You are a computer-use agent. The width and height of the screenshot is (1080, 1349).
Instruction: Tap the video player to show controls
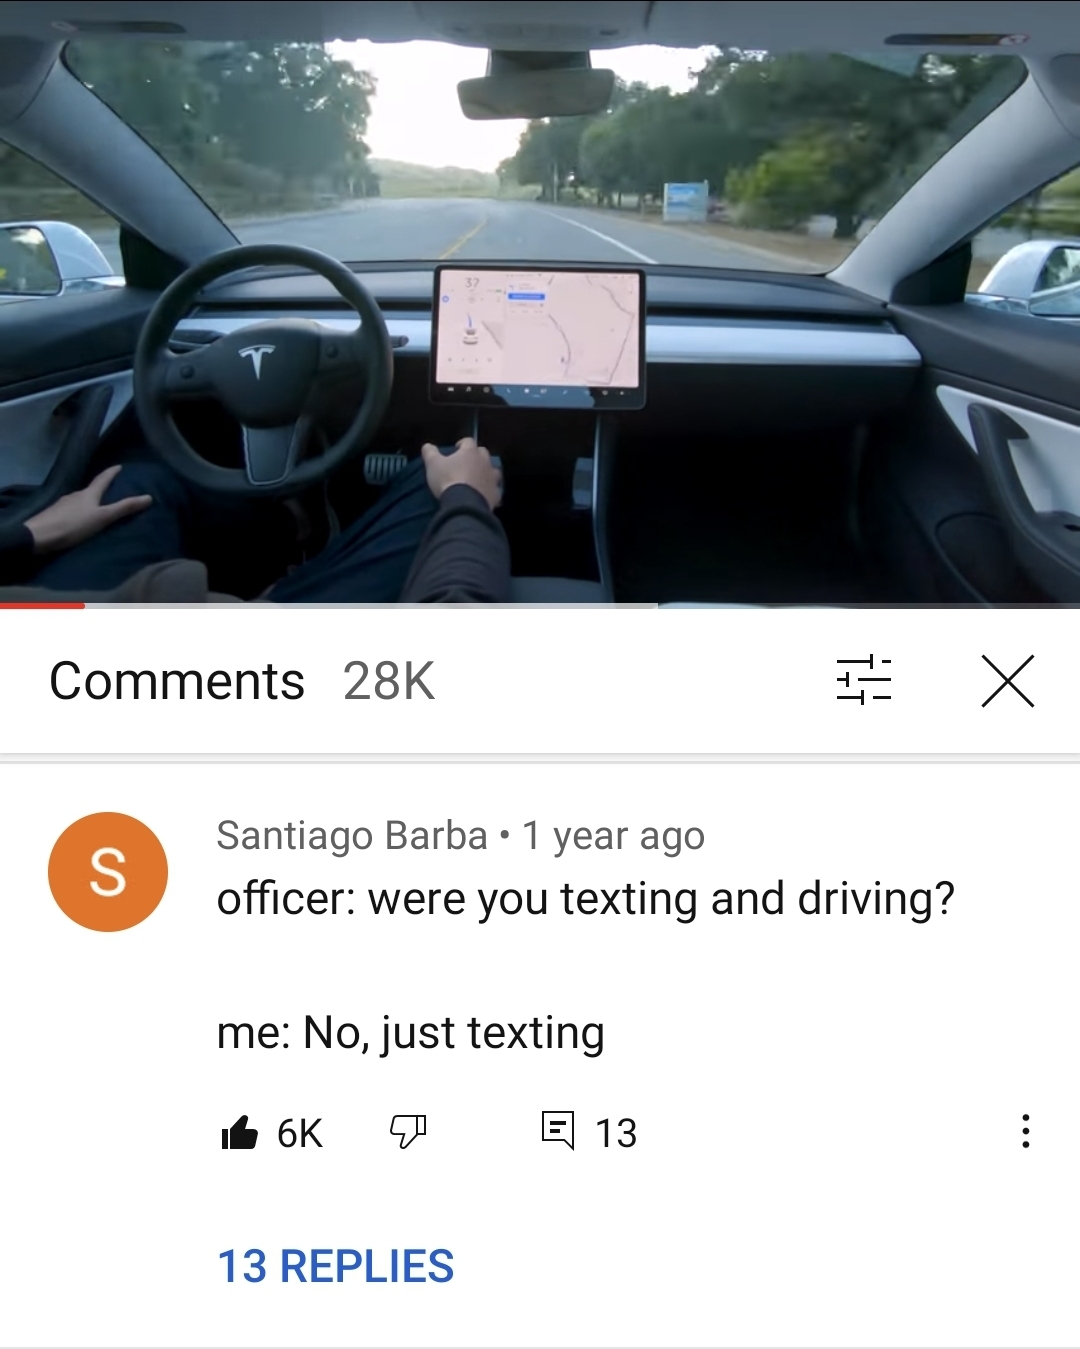pyautogui.click(x=540, y=302)
